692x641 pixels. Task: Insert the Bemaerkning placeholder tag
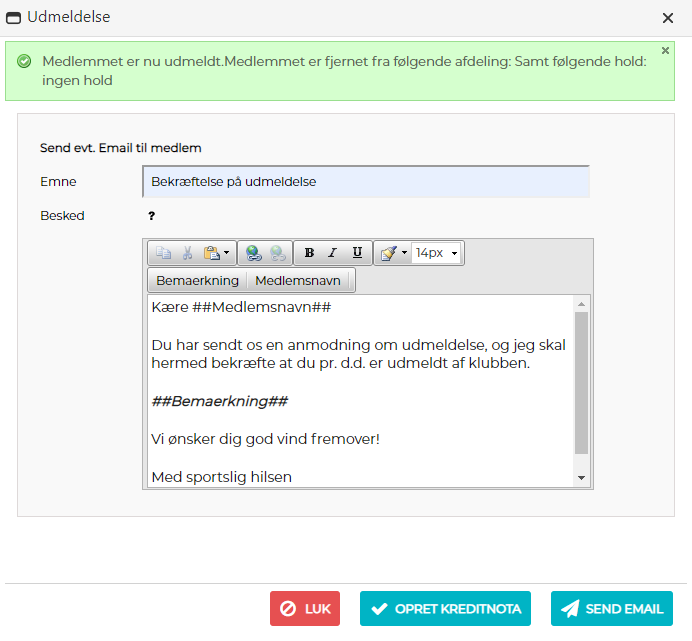coord(197,281)
